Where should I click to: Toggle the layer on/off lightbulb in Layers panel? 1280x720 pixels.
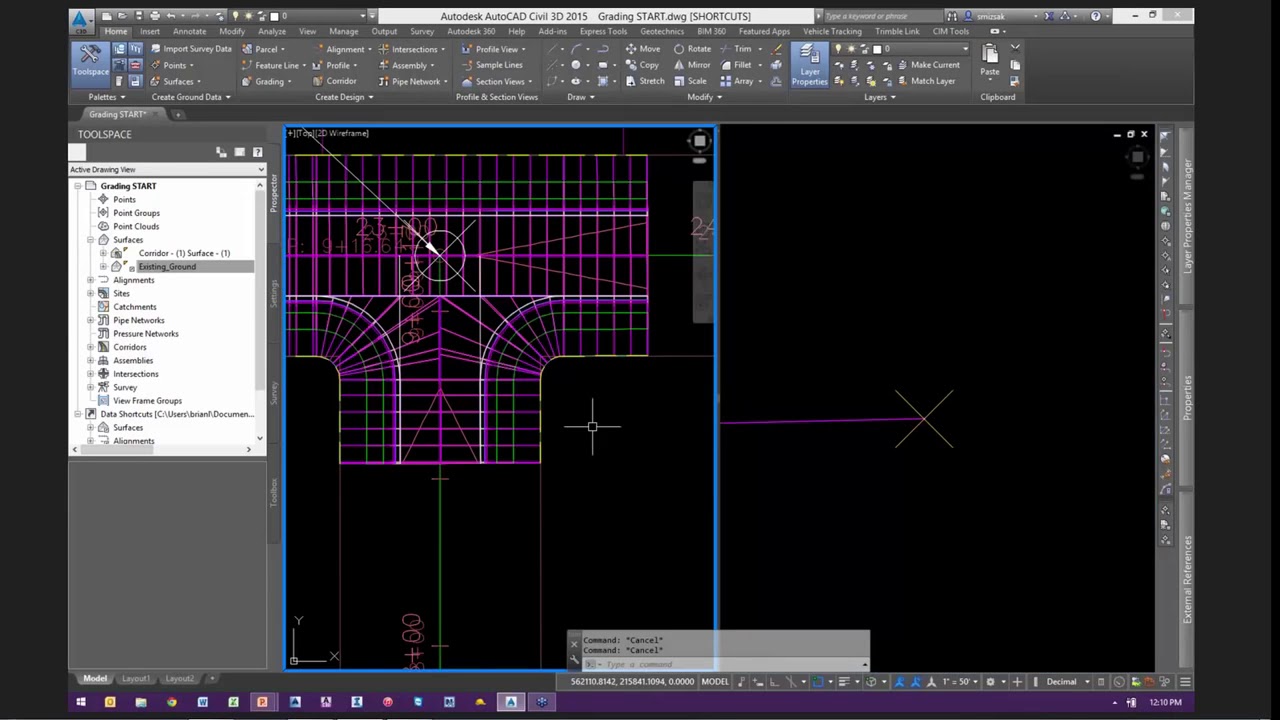(840, 49)
